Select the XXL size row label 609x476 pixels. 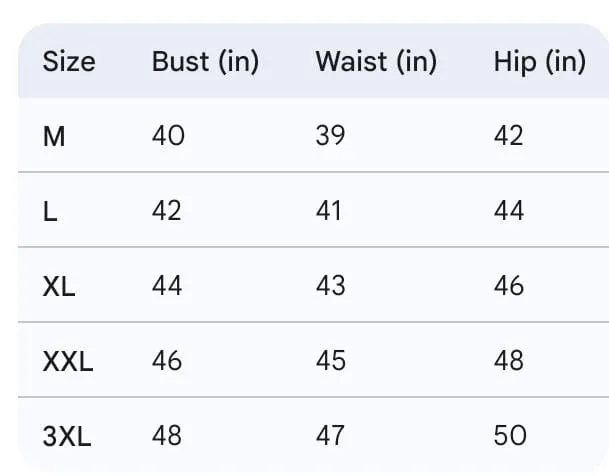click(68, 361)
